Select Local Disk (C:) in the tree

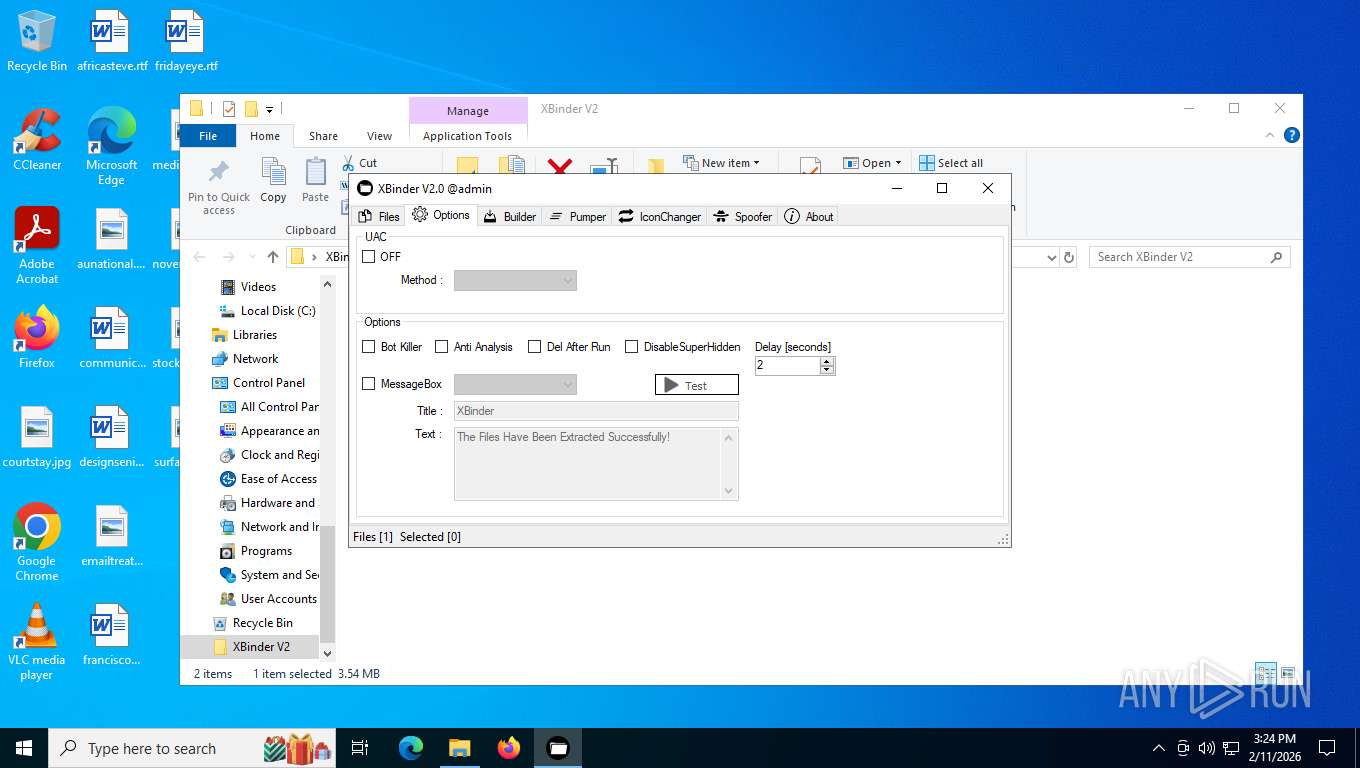pyautogui.click(x=278, y=311)
